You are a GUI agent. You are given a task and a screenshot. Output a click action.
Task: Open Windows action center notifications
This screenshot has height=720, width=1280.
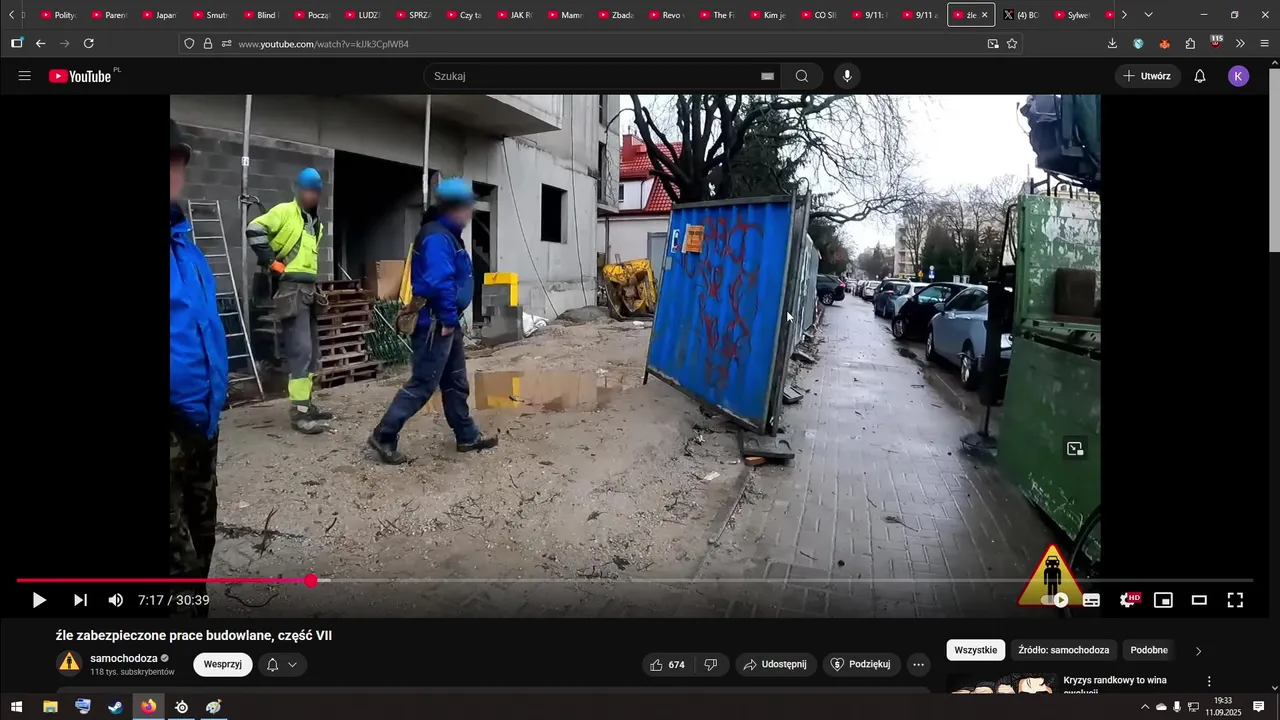pyautogui.click(x=1259, y=707)
